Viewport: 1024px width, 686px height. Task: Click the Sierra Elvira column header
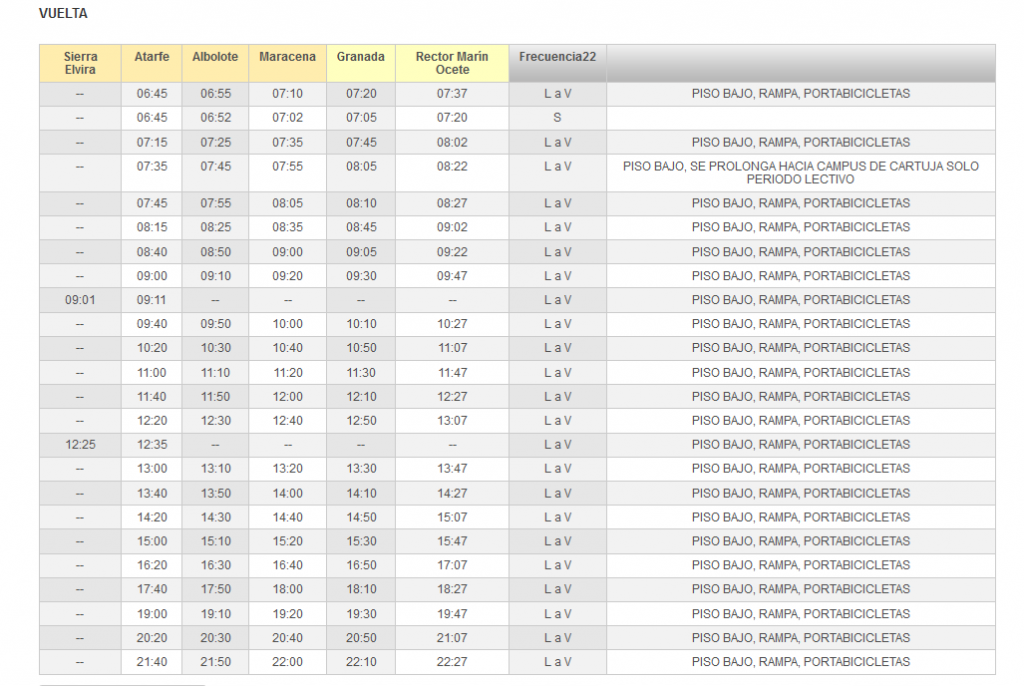point(80,63)
